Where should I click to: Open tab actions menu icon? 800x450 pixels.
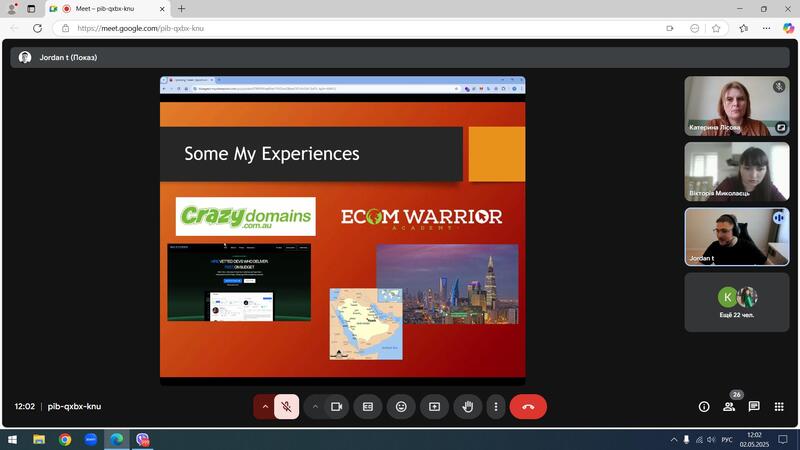coord(31,9)
